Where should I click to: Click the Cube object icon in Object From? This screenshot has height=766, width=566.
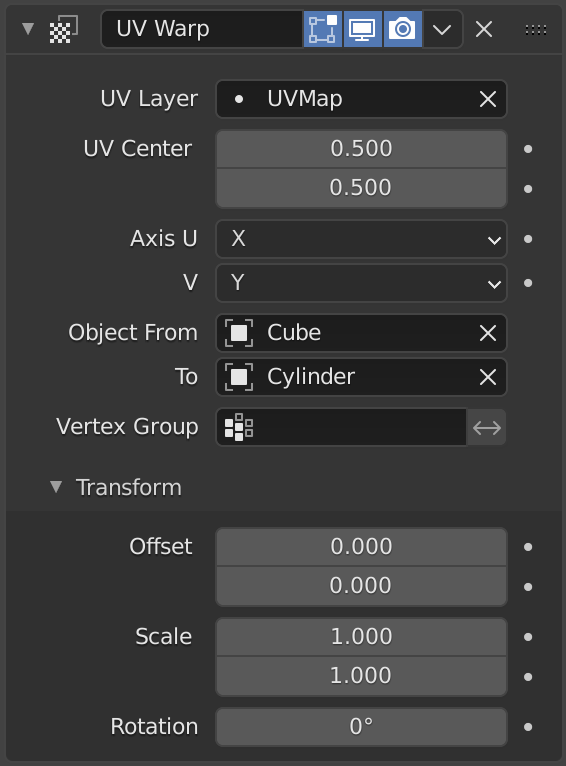[239, 333]
